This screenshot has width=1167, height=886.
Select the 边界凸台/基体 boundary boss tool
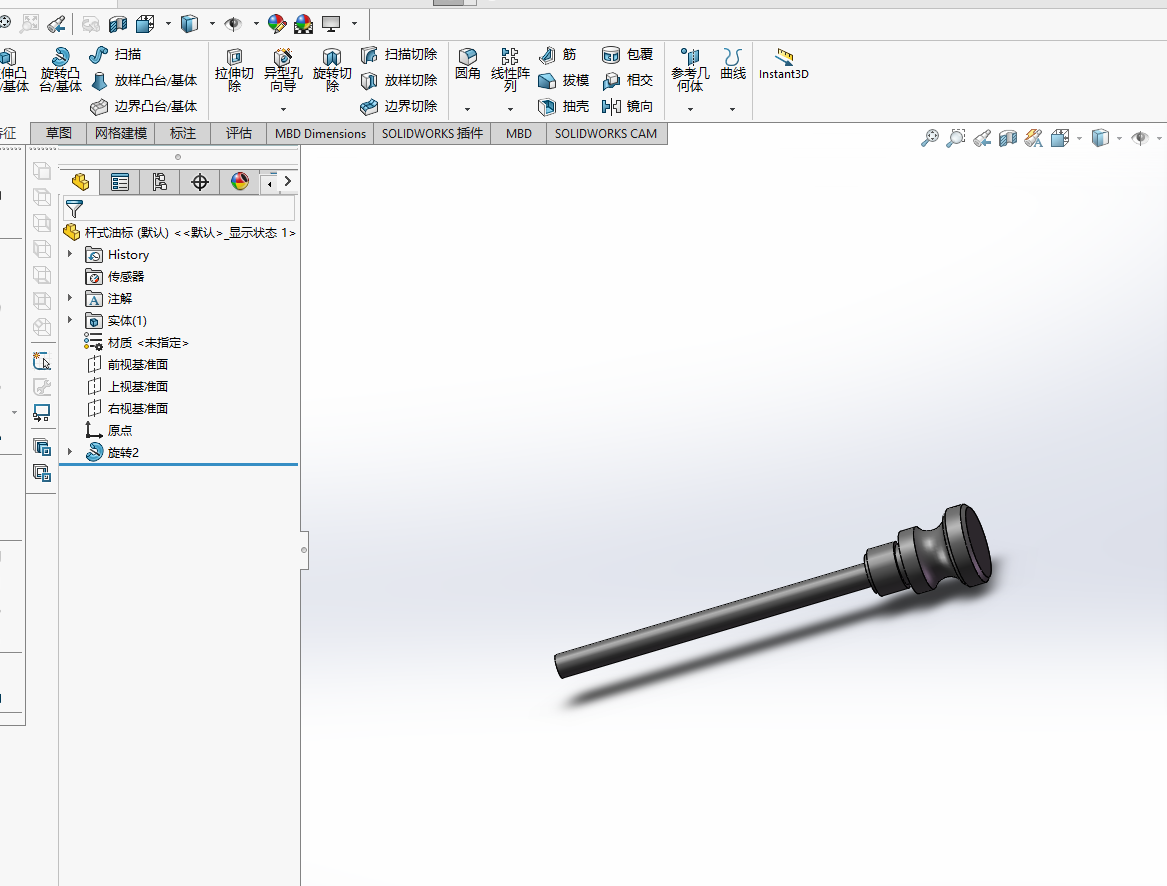[x=144, y=106]
